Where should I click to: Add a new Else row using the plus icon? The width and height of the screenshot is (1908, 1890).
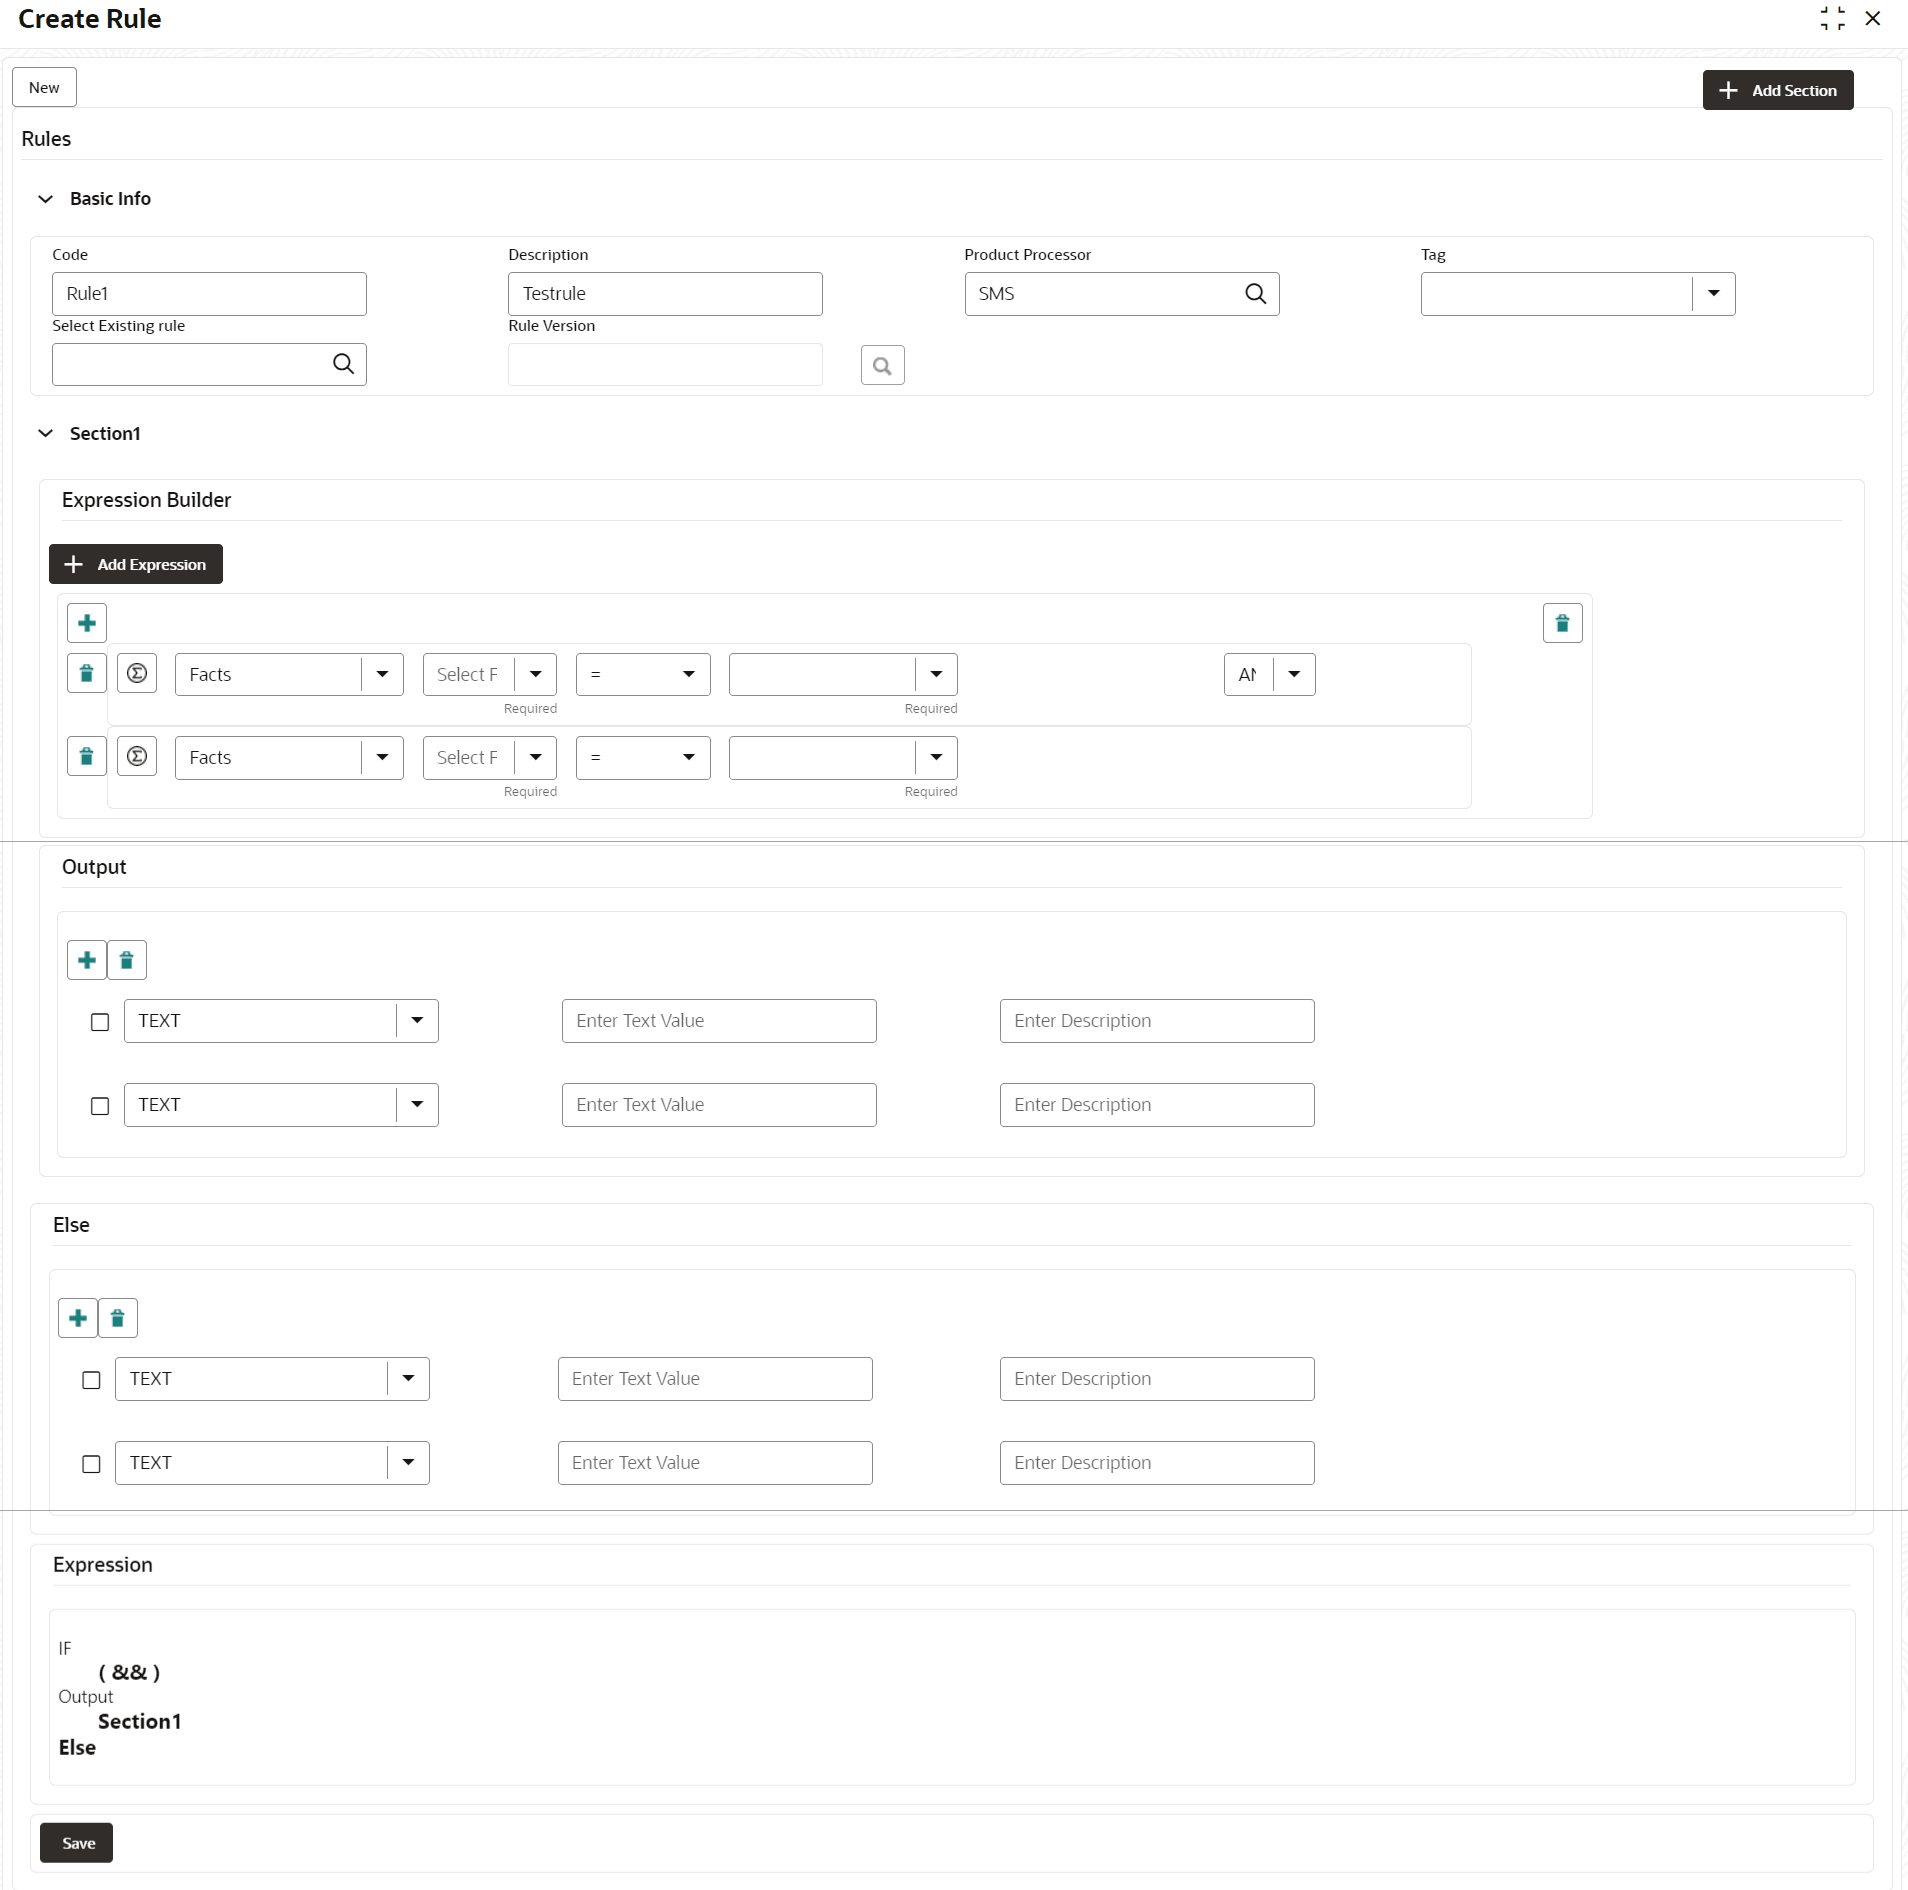pyautogui.click(x=77, y=1317)
